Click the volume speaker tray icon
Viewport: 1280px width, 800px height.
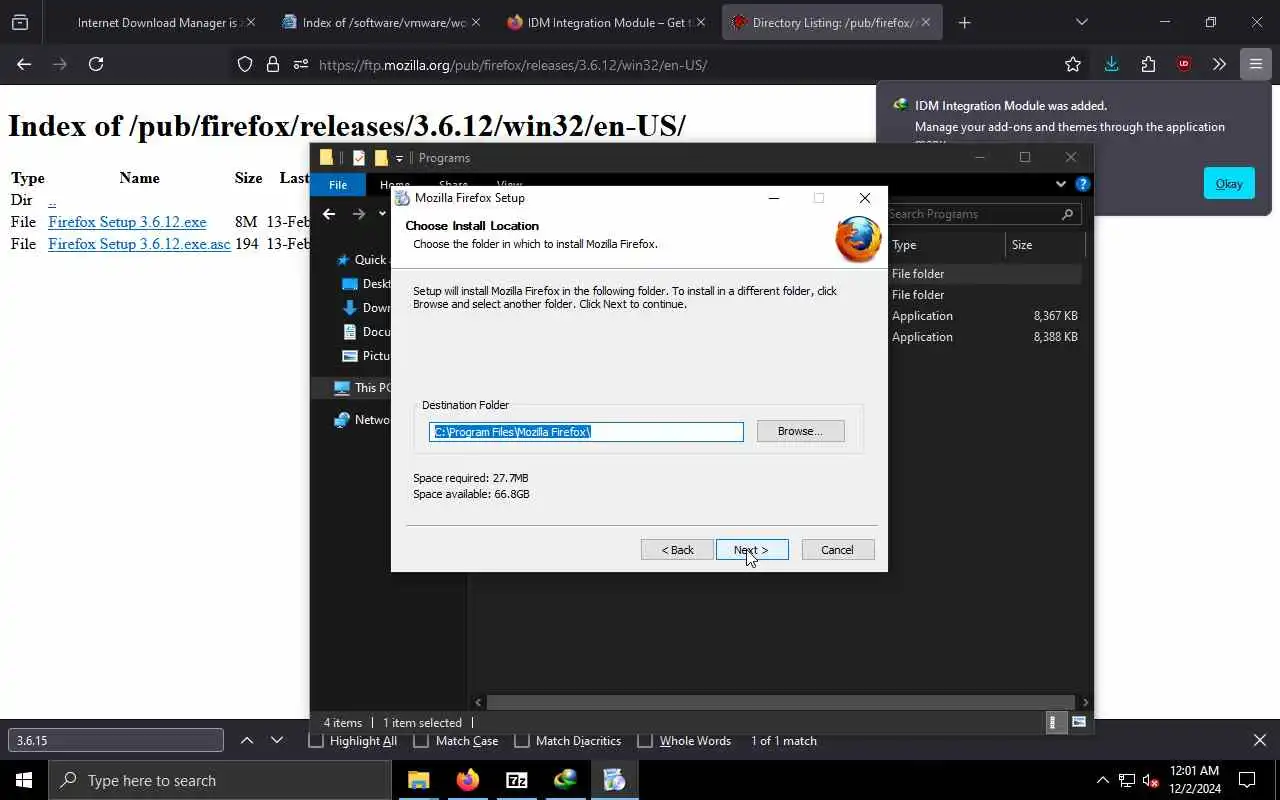(x=1151, y=780)
